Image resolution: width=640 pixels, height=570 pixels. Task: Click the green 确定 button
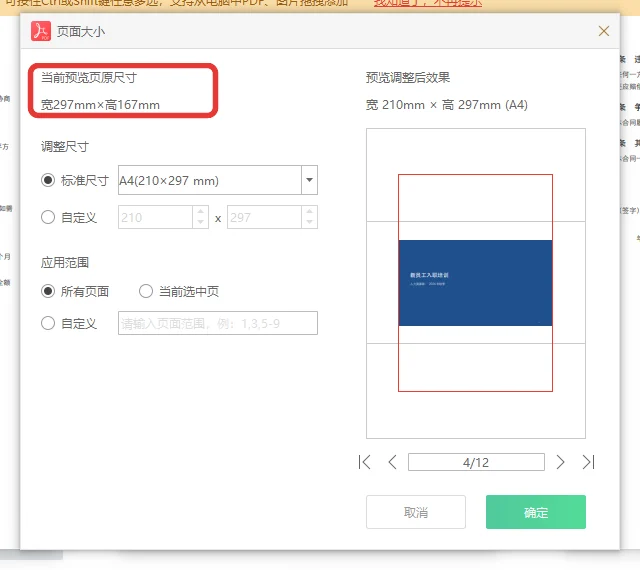tap(536, 512)
